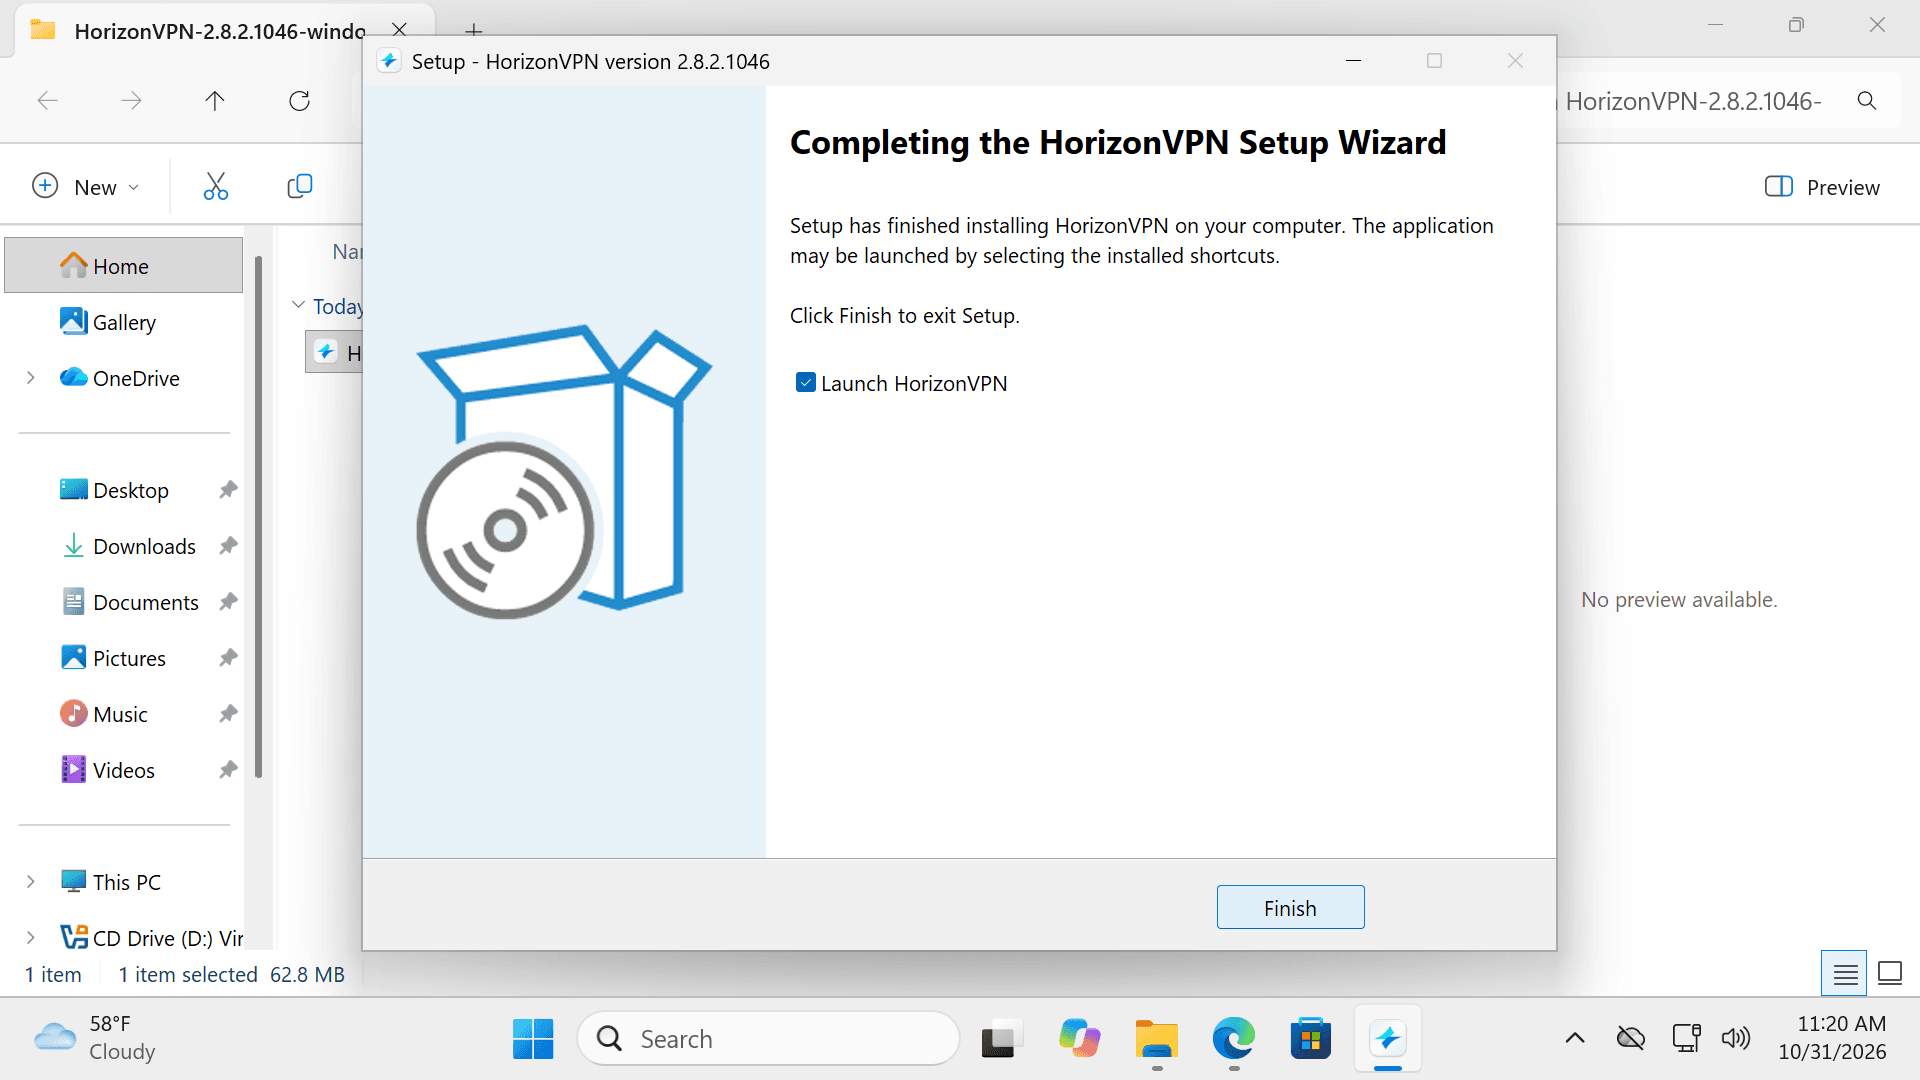Launch Microsoft Store from the taskbar
Viewport: 1920px width, 1080px height.
tap(1310, 1039)
